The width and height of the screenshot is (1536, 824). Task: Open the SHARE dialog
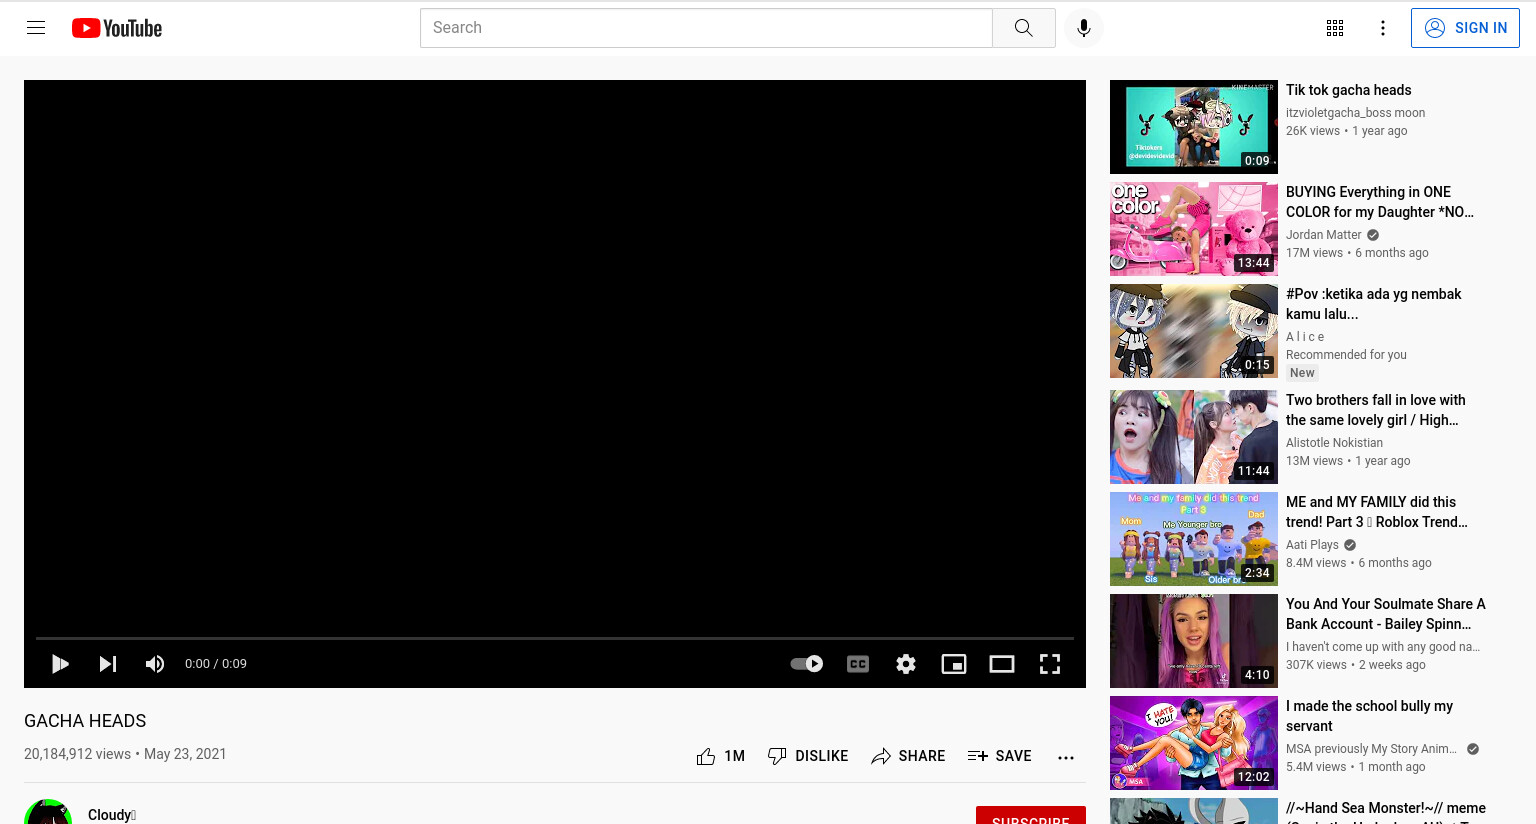(x=908, y=756)
